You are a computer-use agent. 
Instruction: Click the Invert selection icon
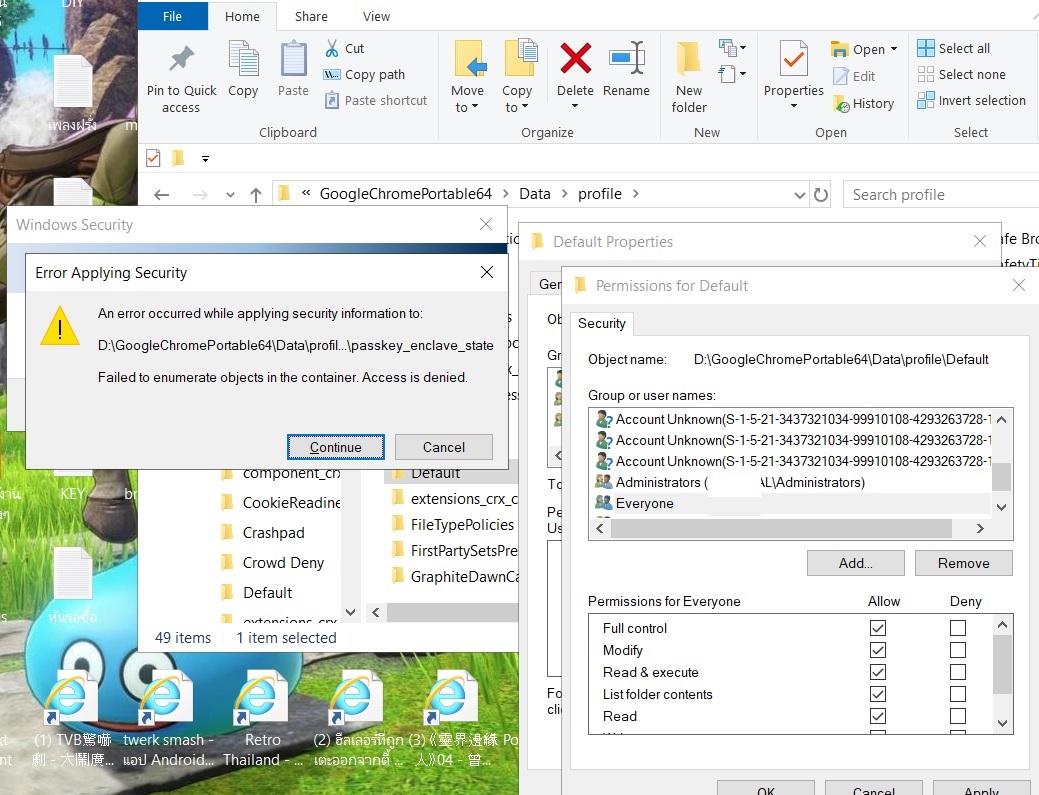point(926,101)
